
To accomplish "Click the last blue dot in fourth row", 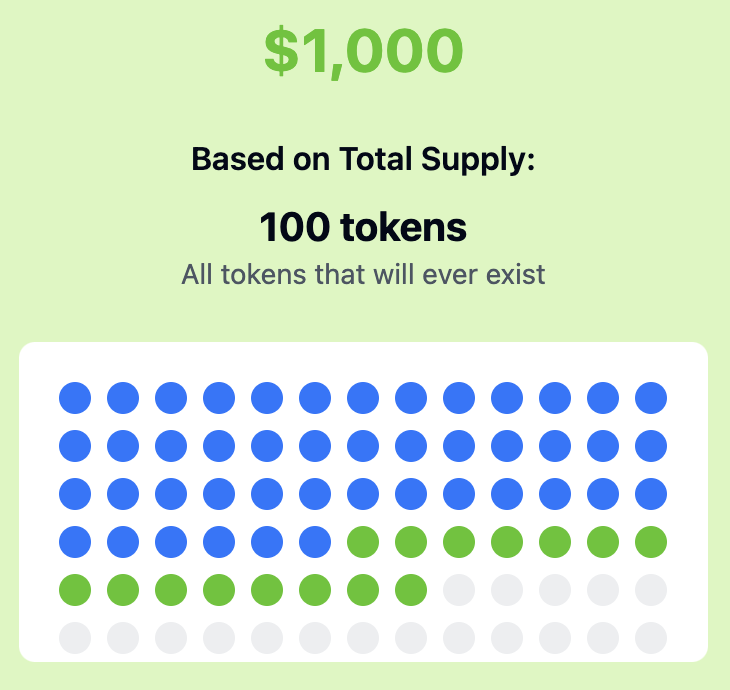I will click(315, 542).
